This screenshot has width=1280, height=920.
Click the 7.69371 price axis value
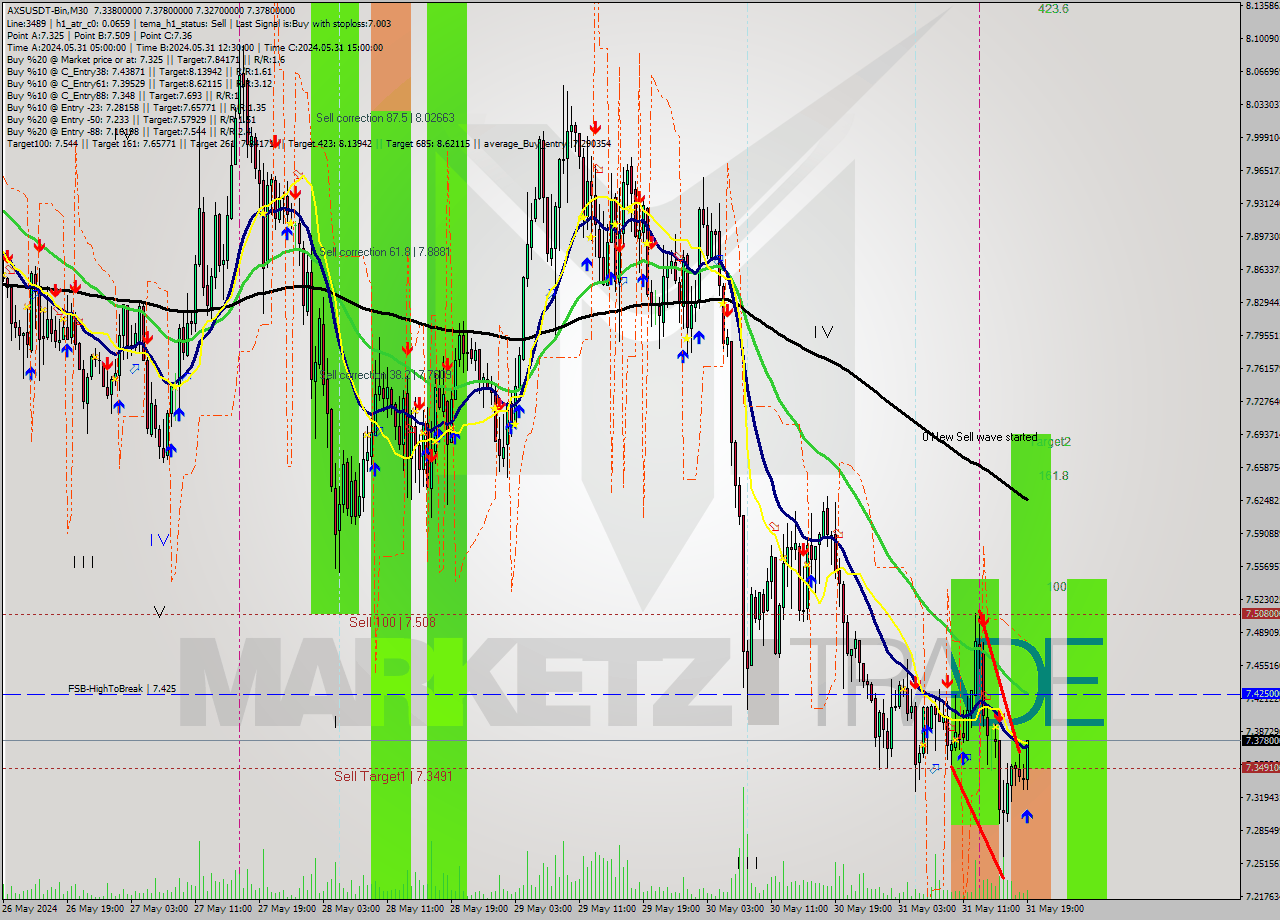click(1263, 434)
